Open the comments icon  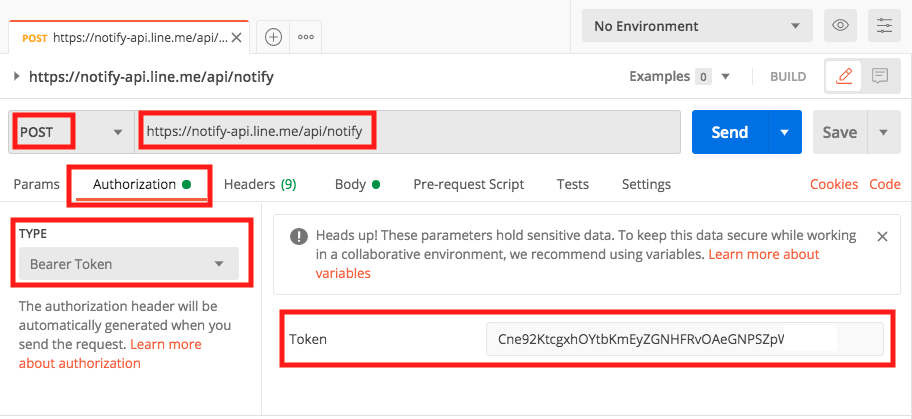(880, 76)
